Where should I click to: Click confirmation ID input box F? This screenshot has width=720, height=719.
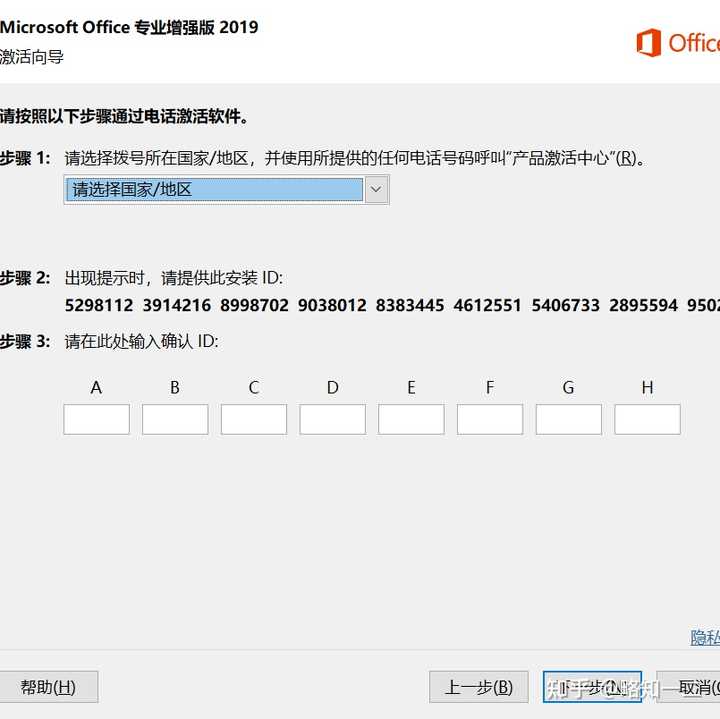[490, 419]
